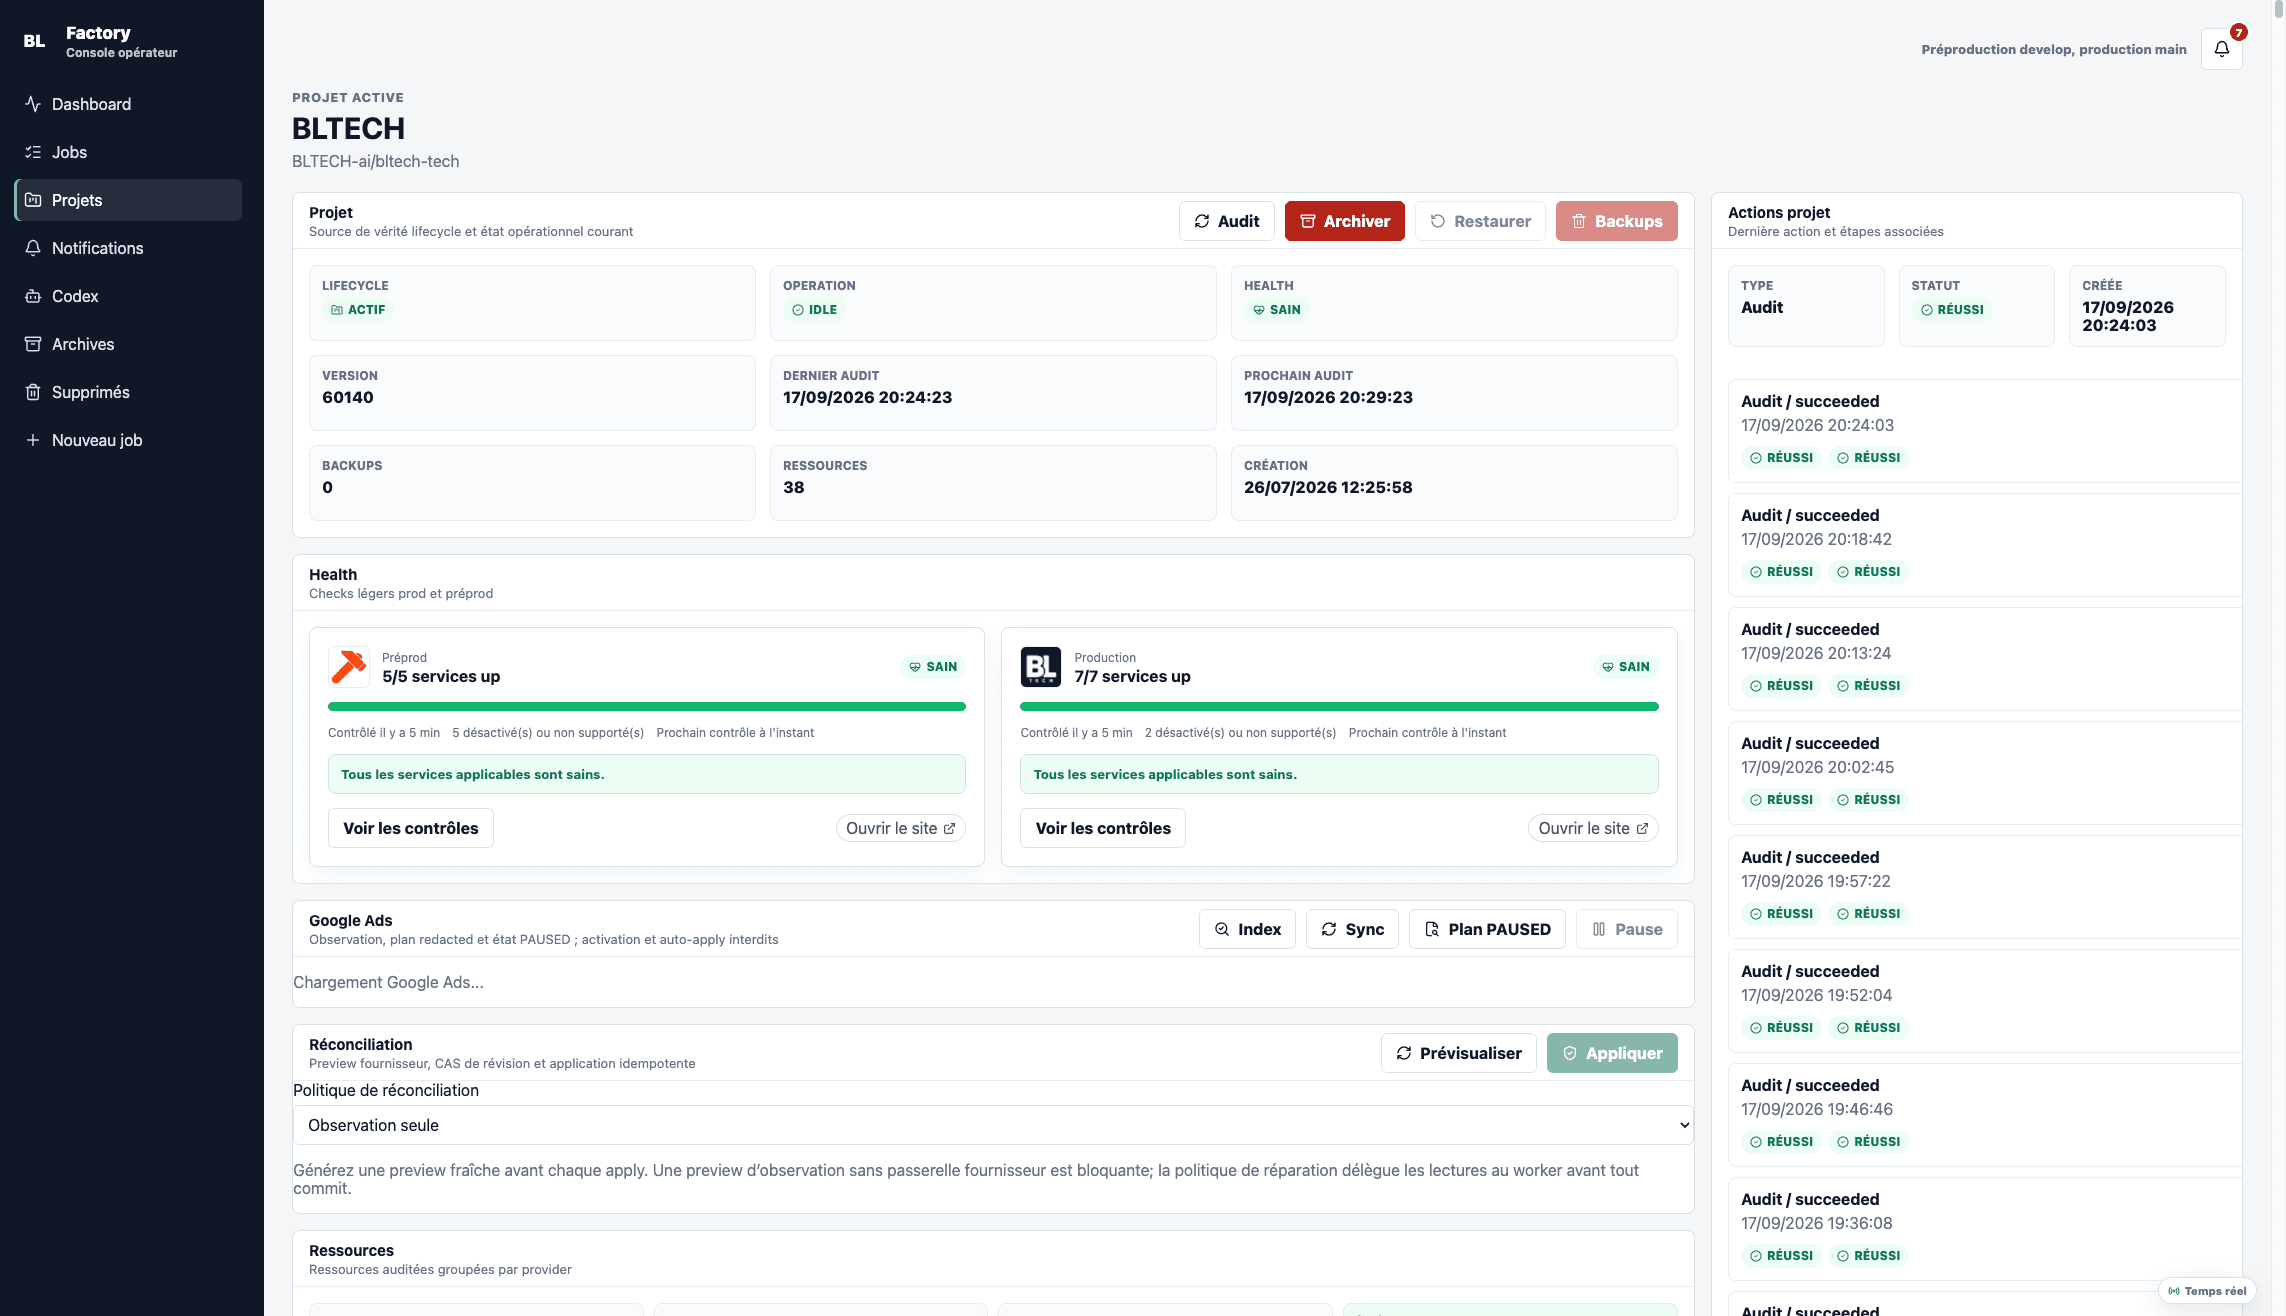Open the Archives page
The width and height of the screenshot is (2286, 1316).
coord(128,344)
